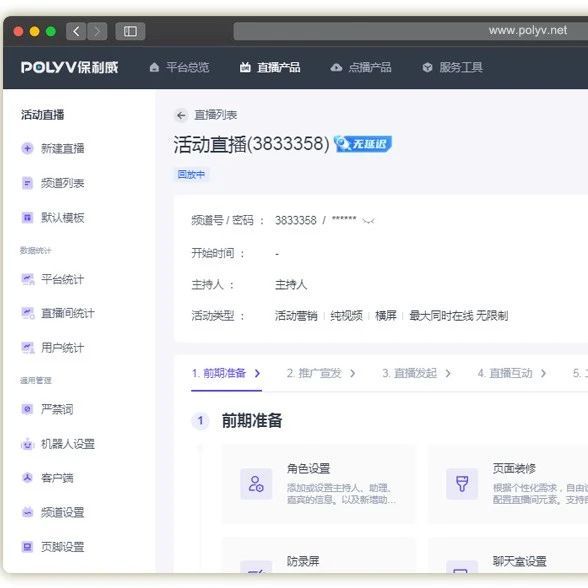Screen dimensions: 588x588
Task: Open 直播间统计 sidebar entry
Action: click(68, 313)
